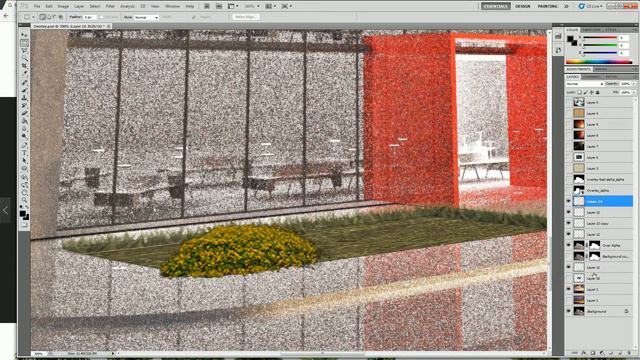The image size is (640, 360).
Task: Click Add layer mask icon
Action: [x=593, y=353]
